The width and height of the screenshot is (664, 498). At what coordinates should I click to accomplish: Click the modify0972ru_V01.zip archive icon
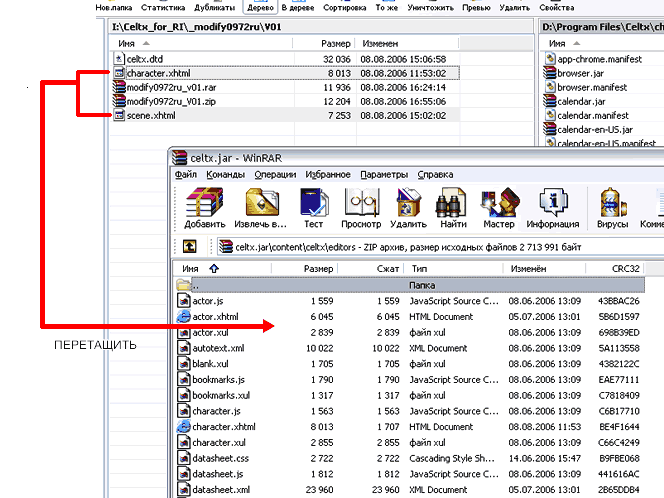click(x=119, y=101)
